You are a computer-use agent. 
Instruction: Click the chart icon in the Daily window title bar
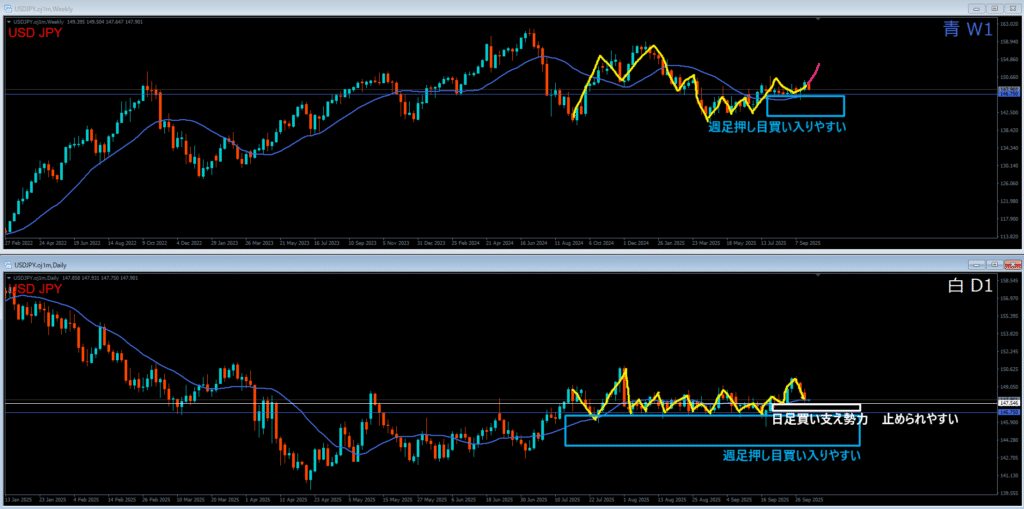click(8, 265)
